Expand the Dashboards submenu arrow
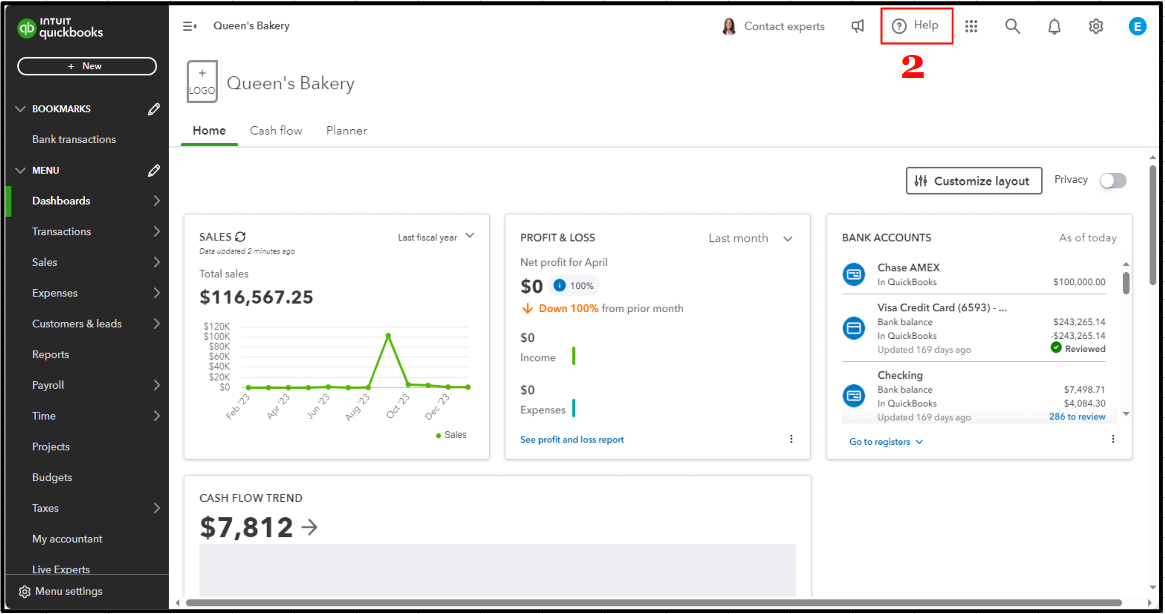This screenshot has height=614, width=1165. 156,201
